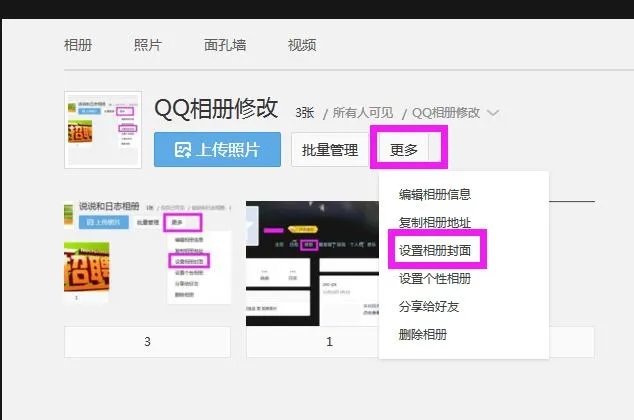Expand the chevron beside the QQ相册修改 path
This screenshot has width=634, height=420.
click(493, 113)
